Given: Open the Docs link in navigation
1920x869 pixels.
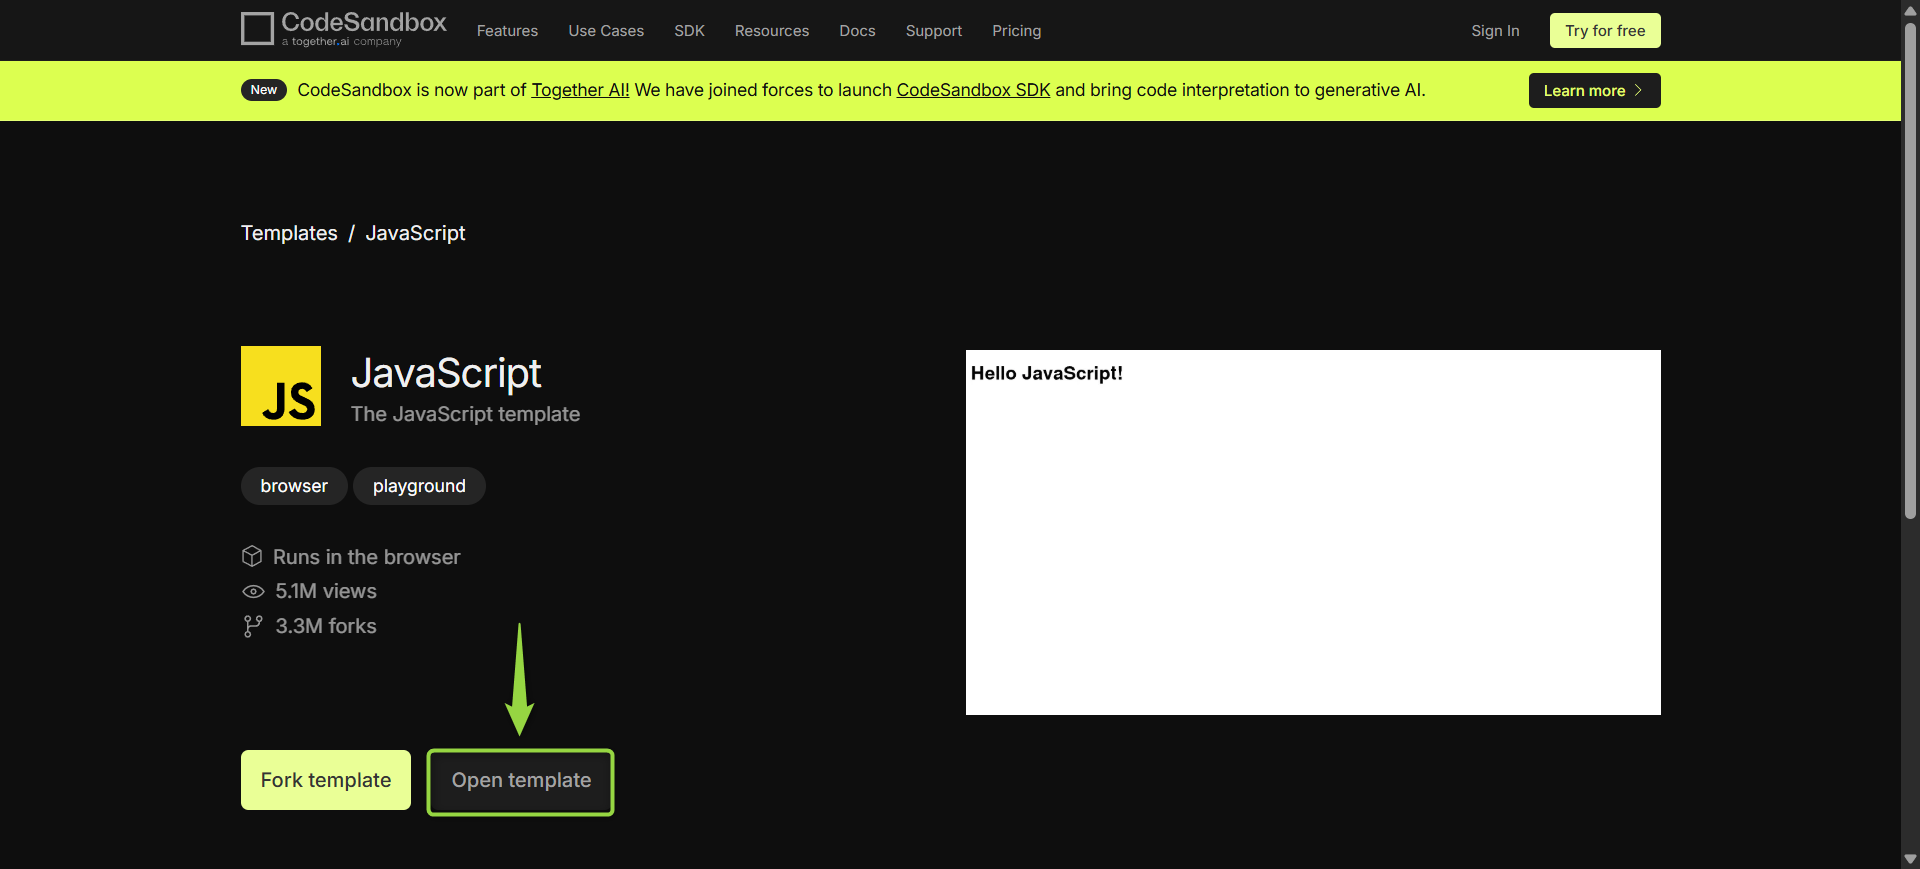Looking at the screenshot, I should tap(857, 31).
